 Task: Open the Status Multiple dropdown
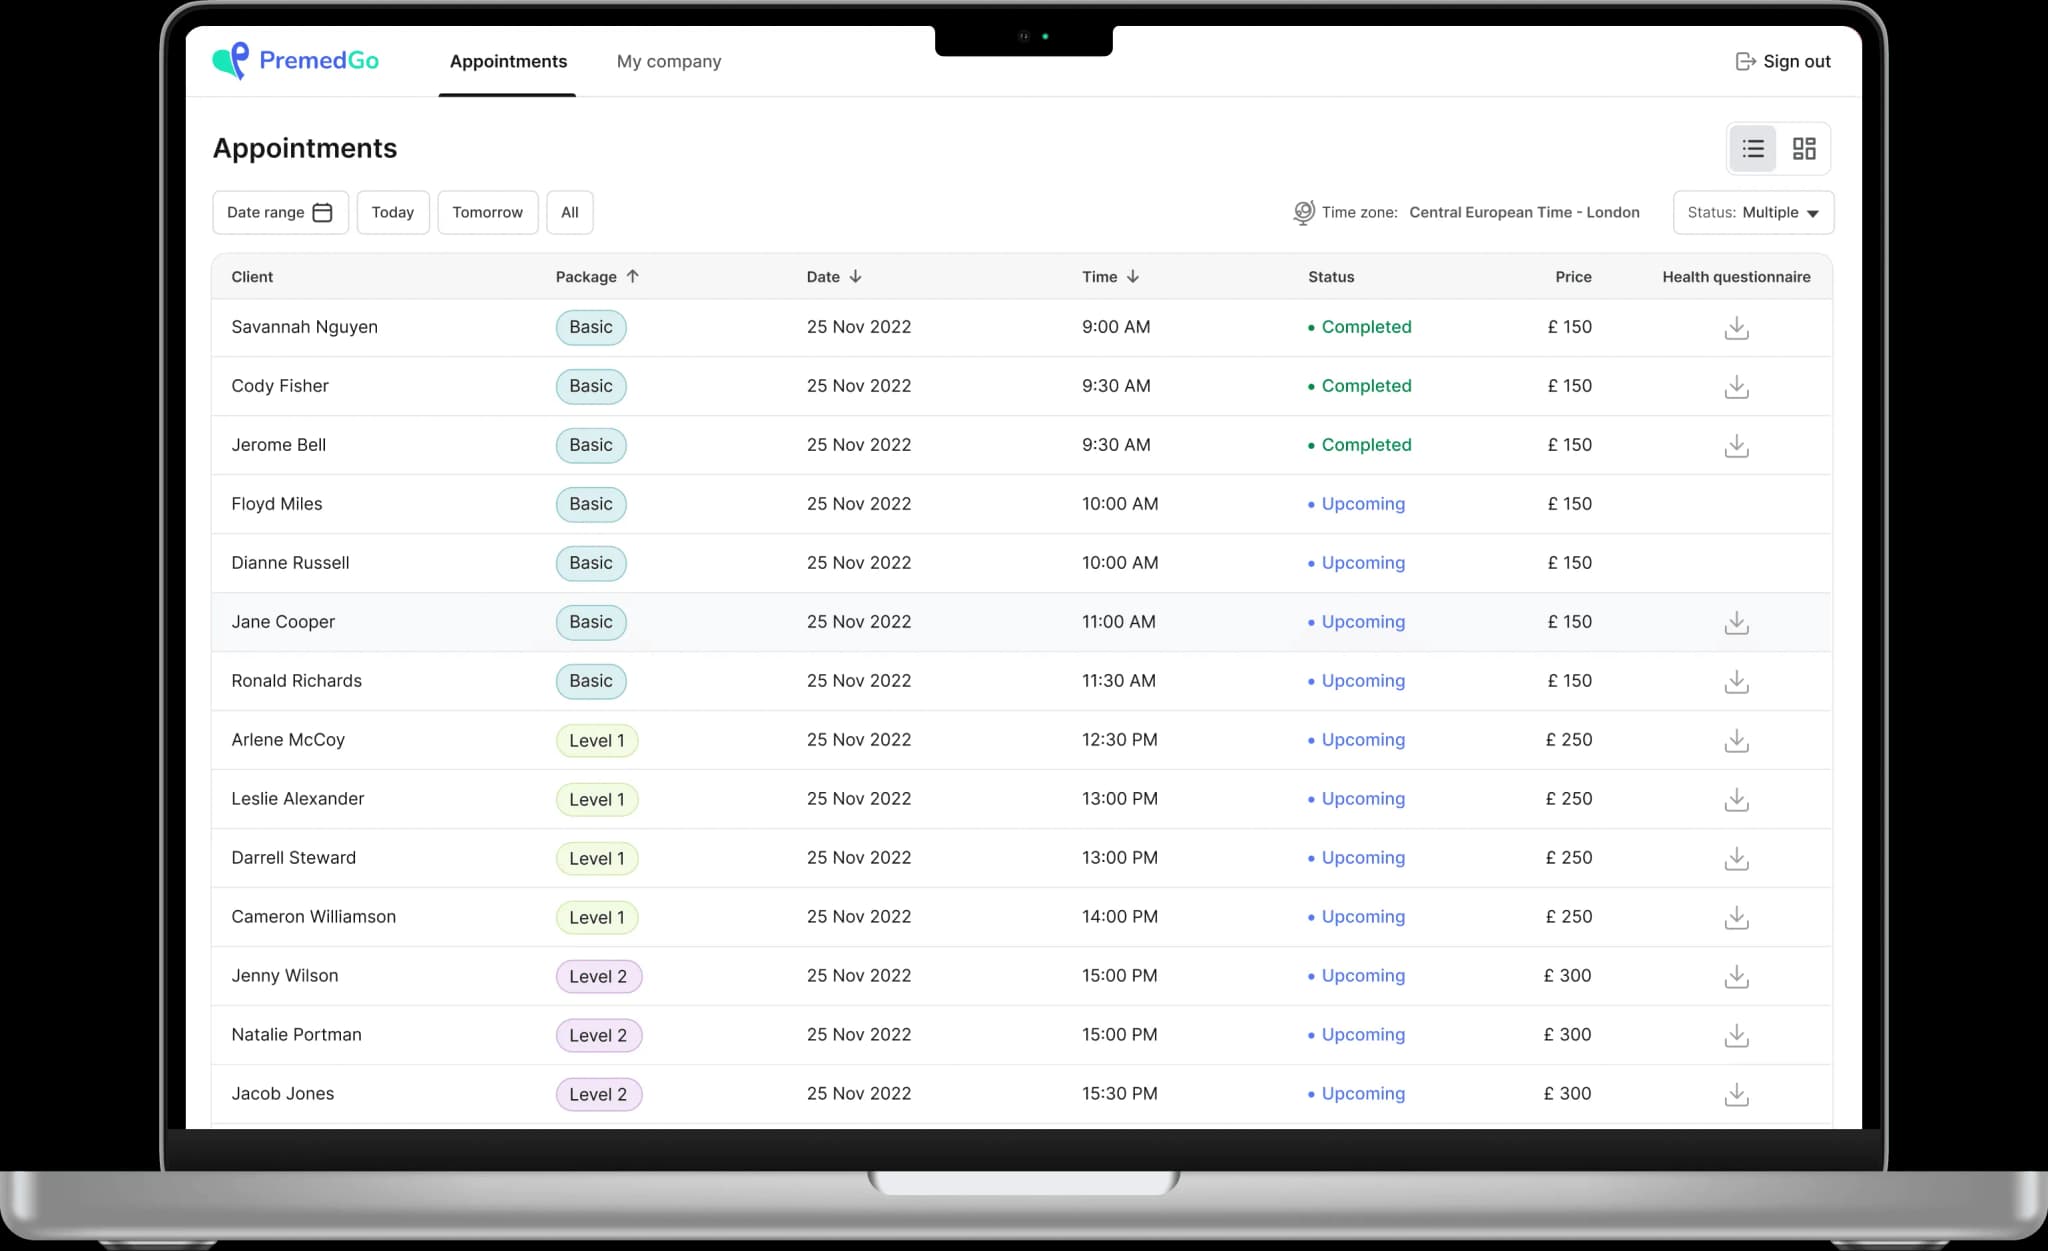(1753, 212)
